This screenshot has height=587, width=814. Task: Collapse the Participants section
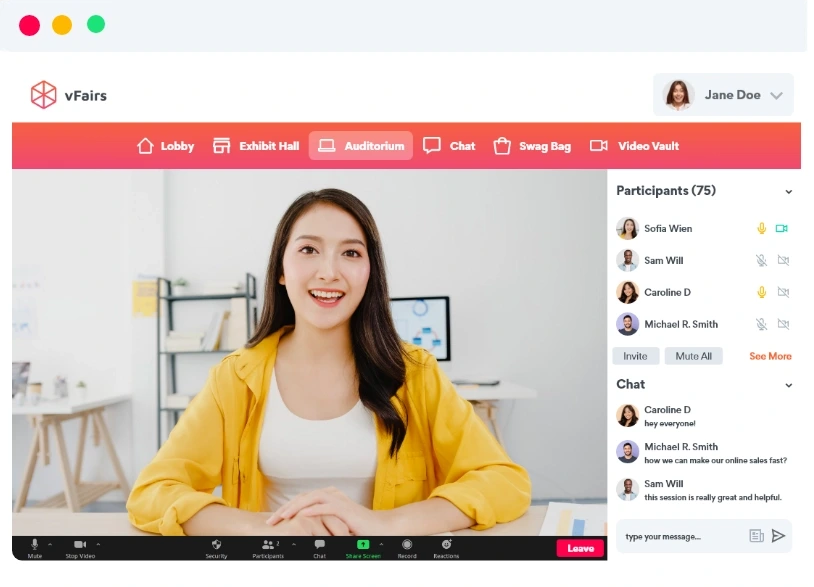tap(789, 191)
